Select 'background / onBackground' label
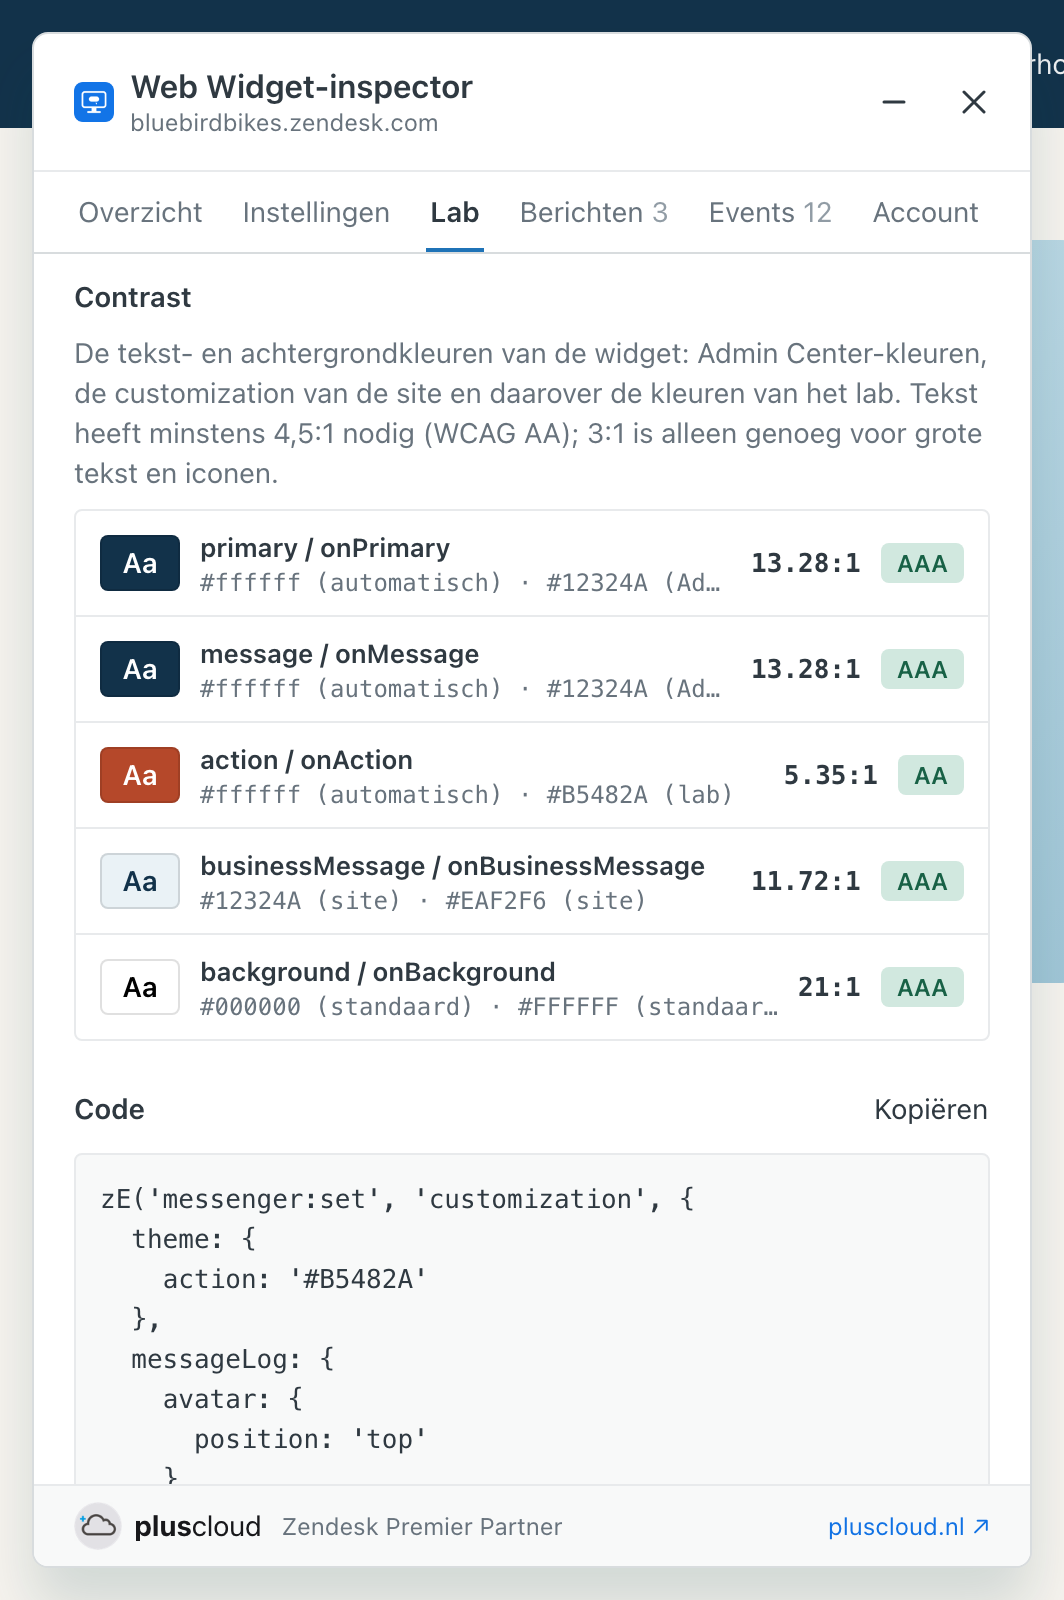The image size is (1064, 1600). (x=378, y=972)
